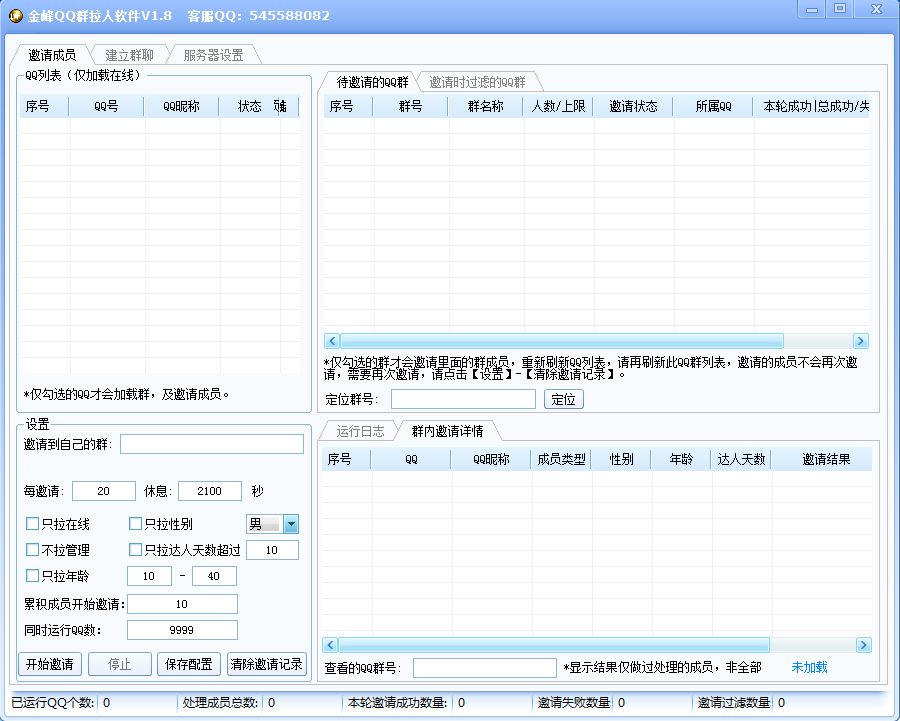Select the 群内邀请详情 tab
Viewport: 900px width, 721px height.
(x=447, y=431)
